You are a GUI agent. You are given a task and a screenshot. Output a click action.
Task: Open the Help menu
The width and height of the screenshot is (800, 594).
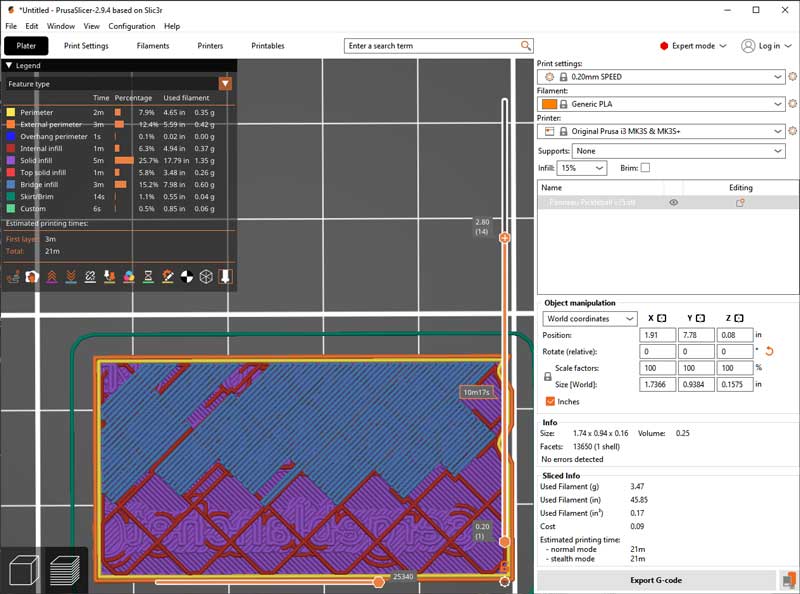tap(172, 26)
